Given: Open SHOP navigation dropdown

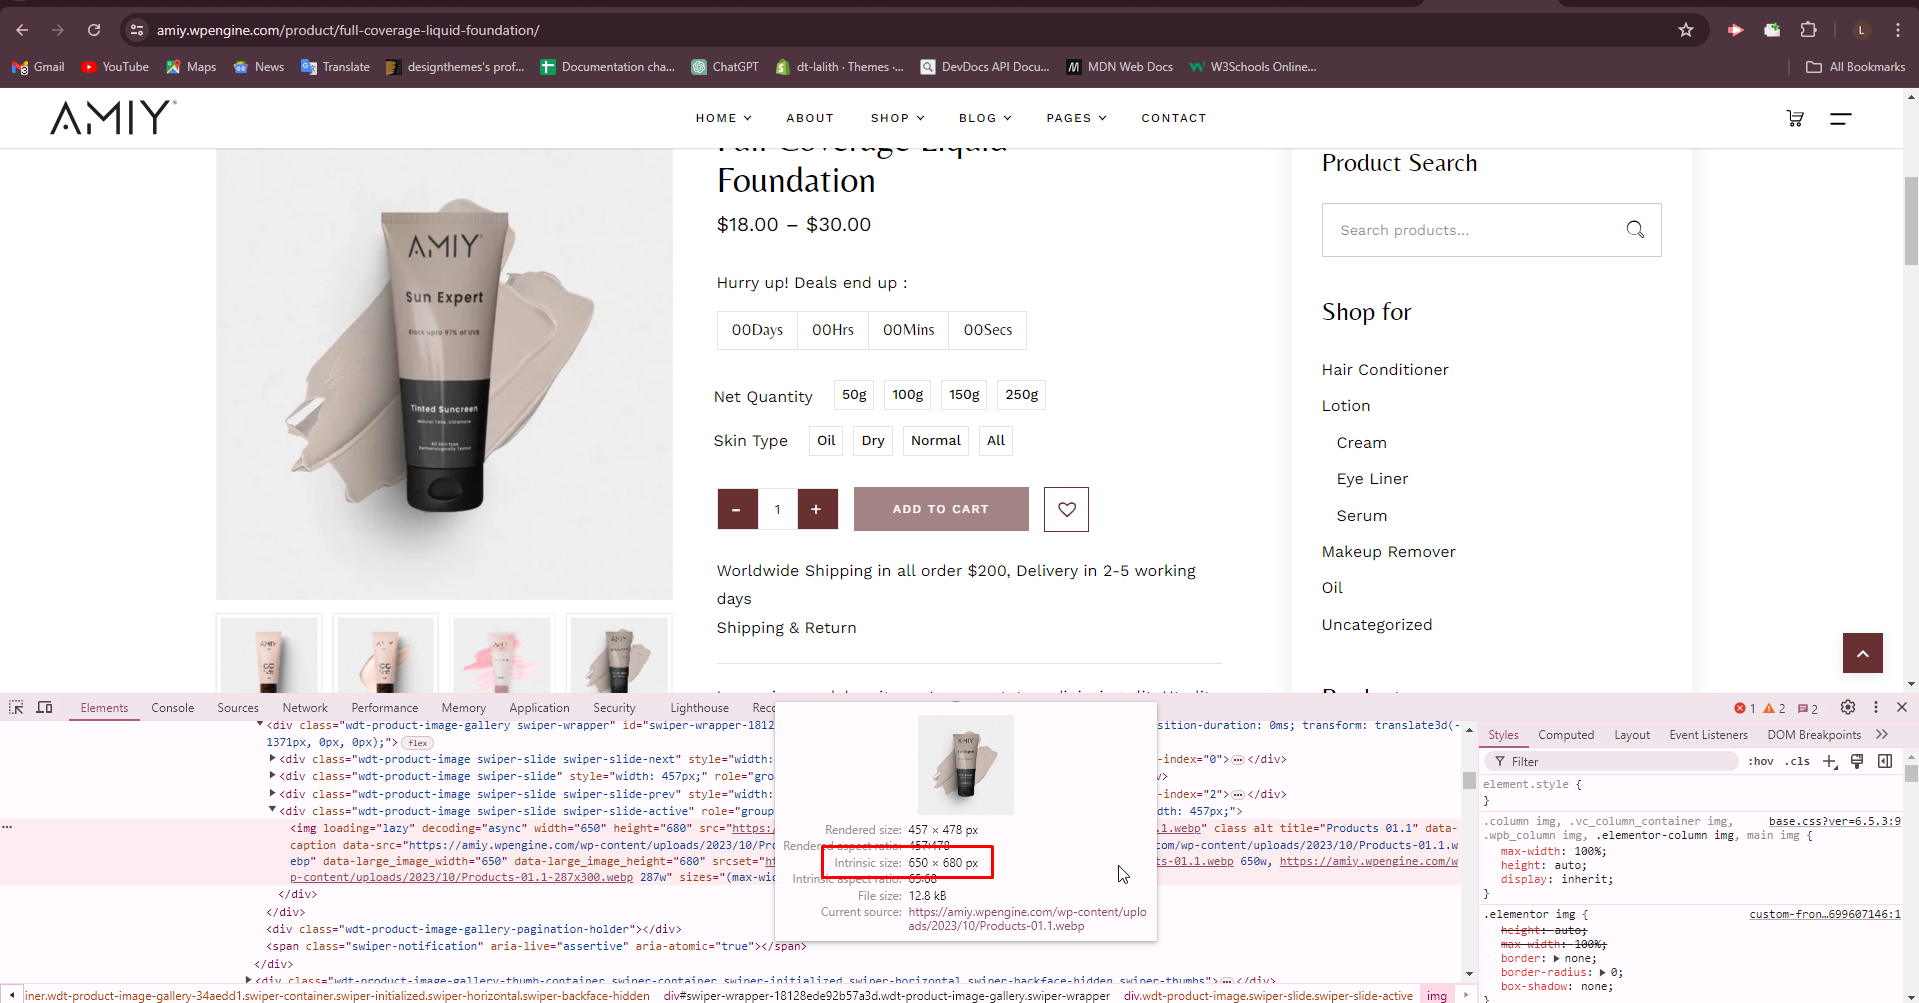Looking at the screenshot, I should click(x=897, y=118).
